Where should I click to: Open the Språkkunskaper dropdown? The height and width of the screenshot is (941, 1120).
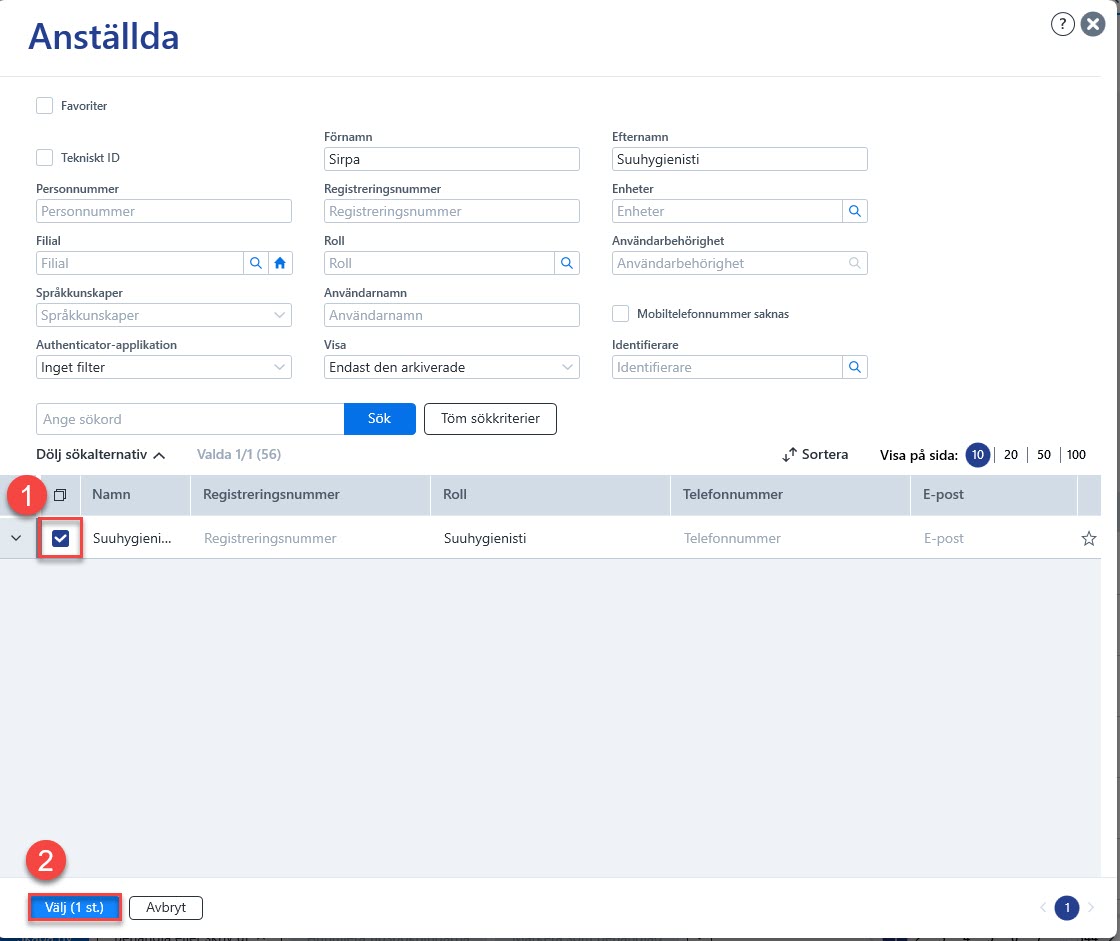[x=164, y=315]
